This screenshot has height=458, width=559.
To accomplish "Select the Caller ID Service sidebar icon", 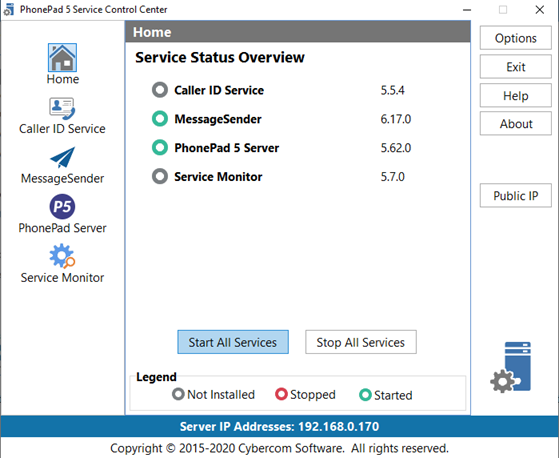I will point(62,108).
